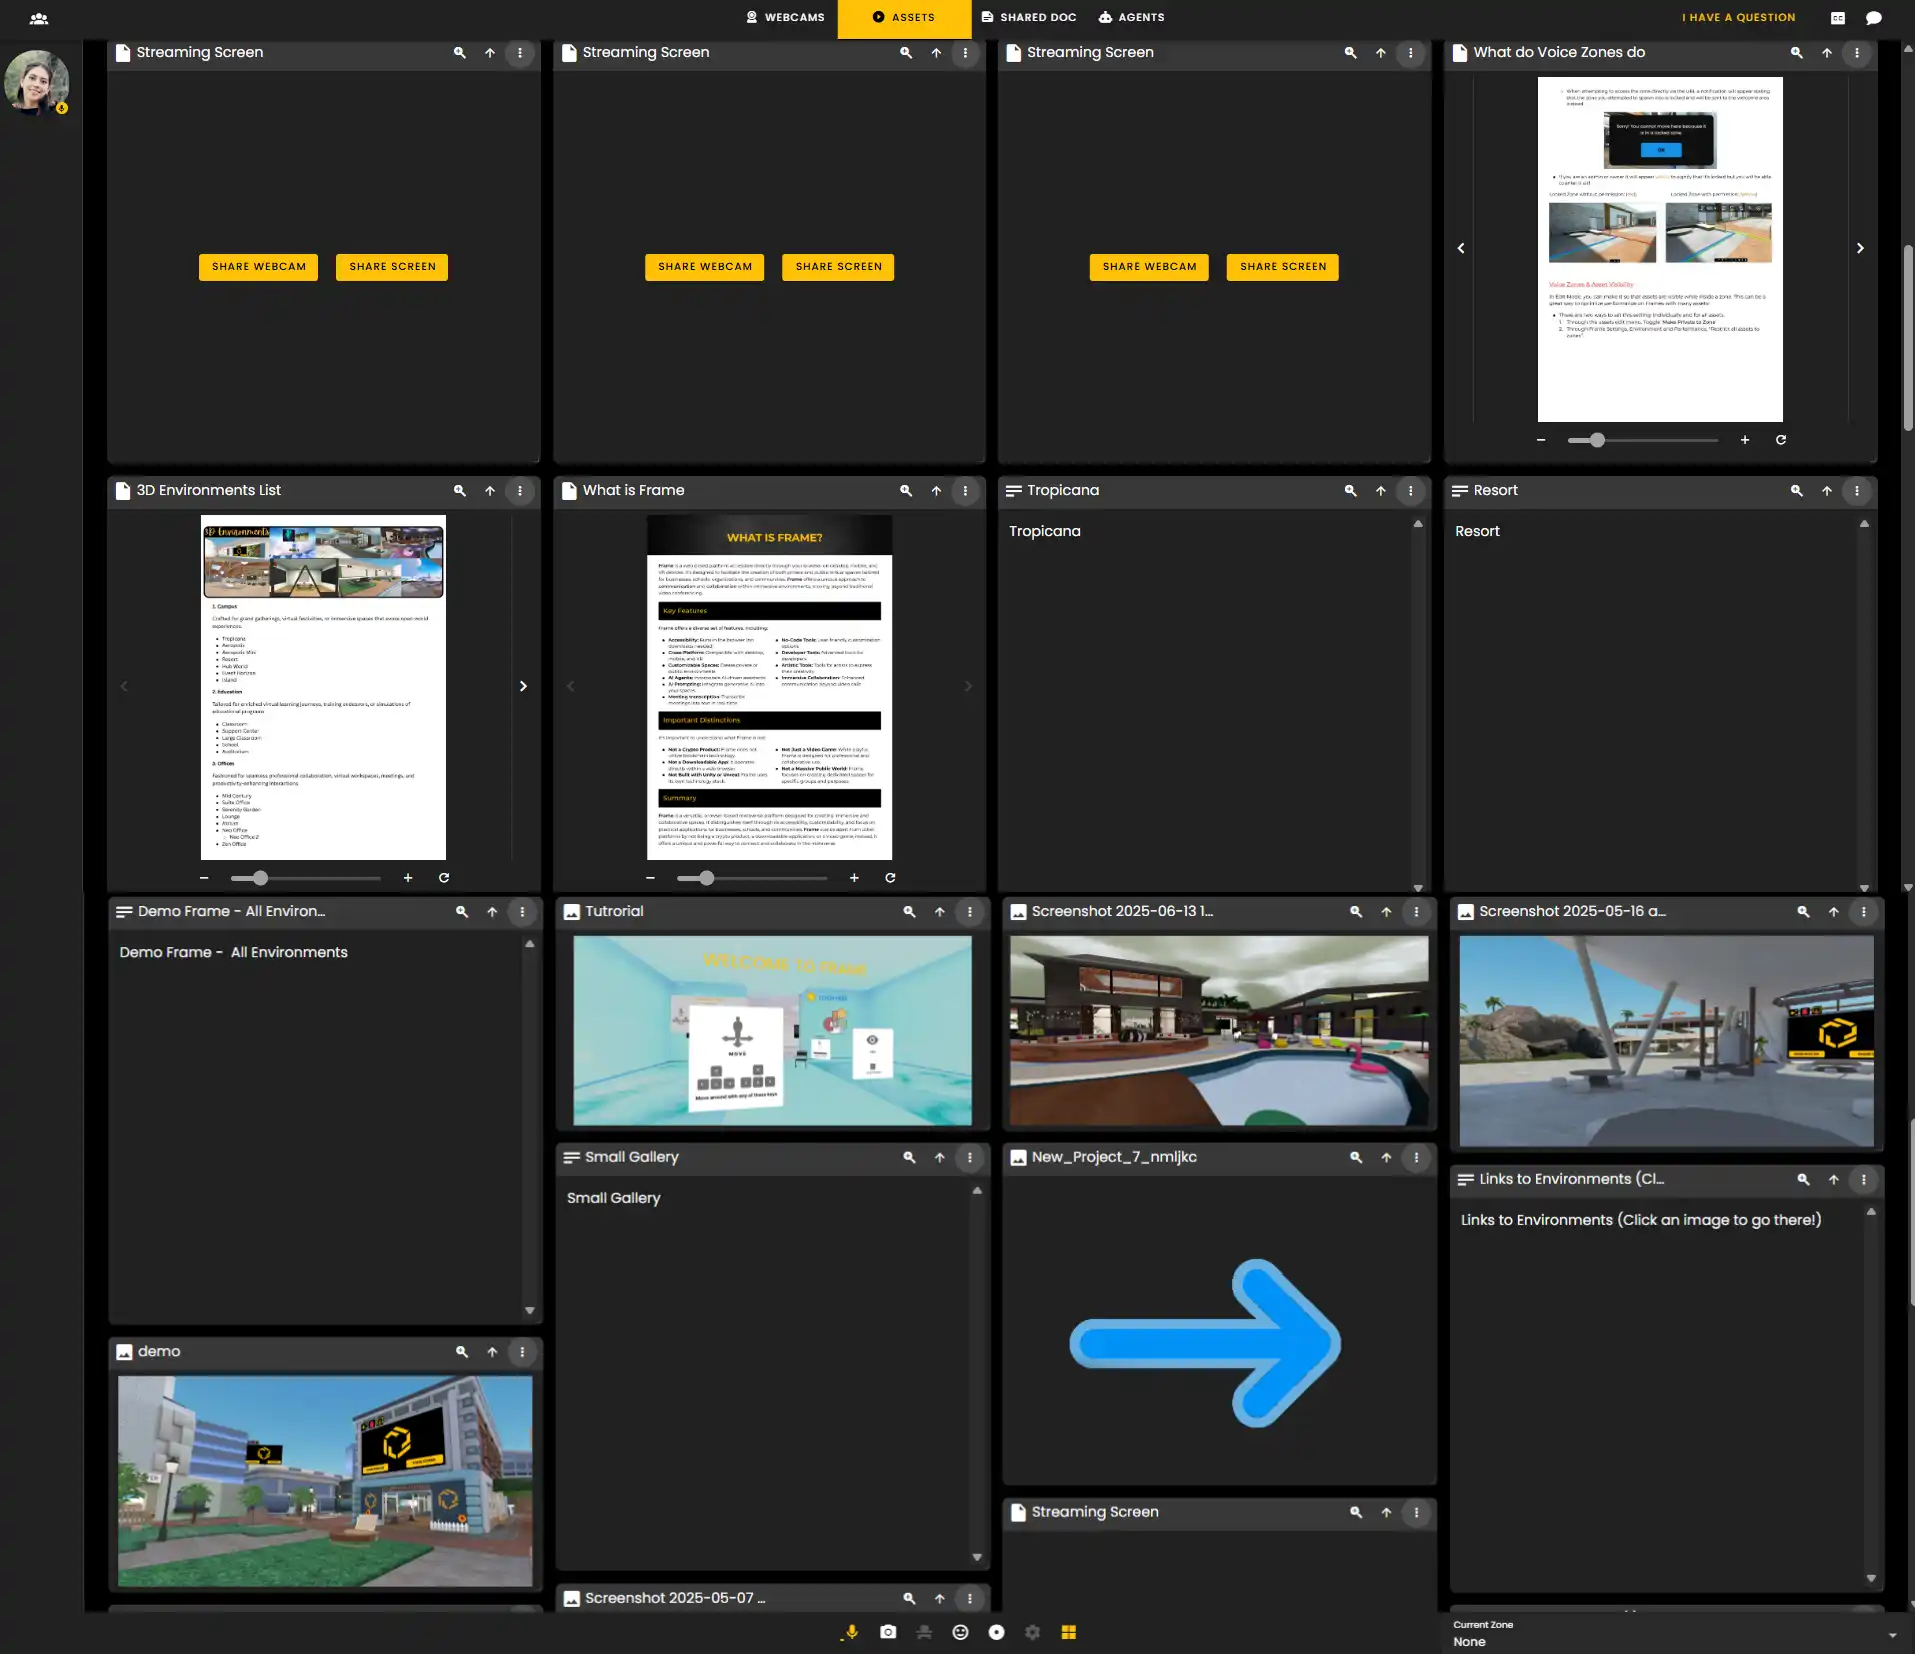The image size is (1915, 1654).
Task: Open the more options menu for Tutorial panel
Action: (968, 912)
